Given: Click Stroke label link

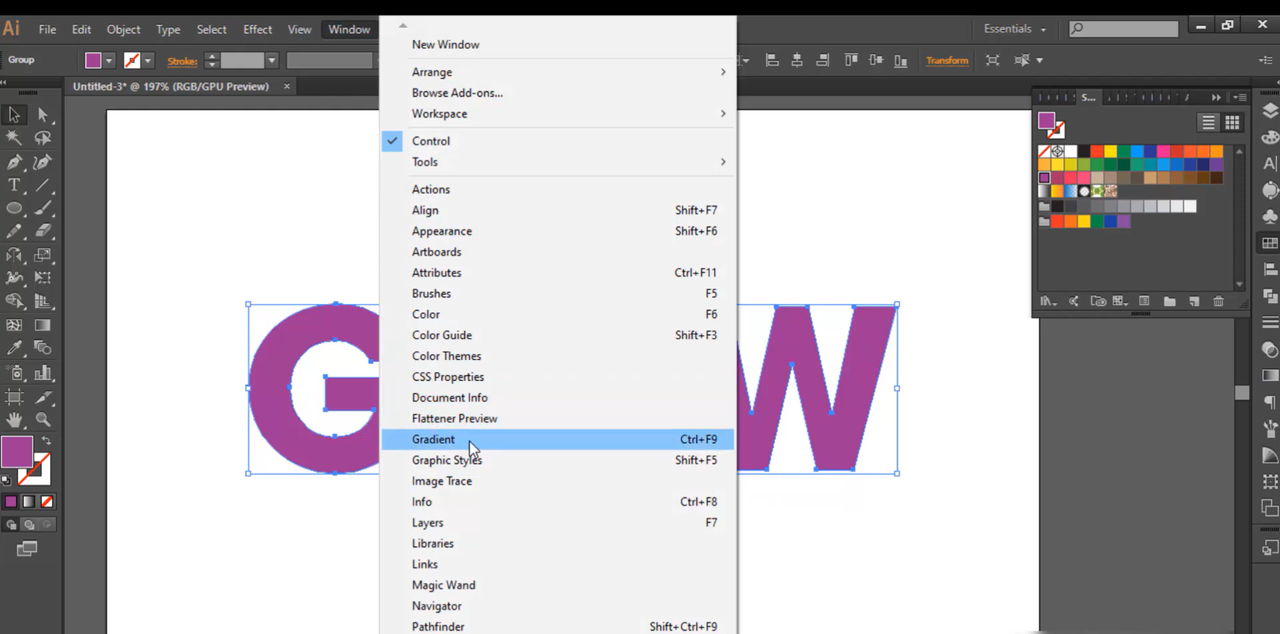Looking at the screenshot, I should 182,61.
